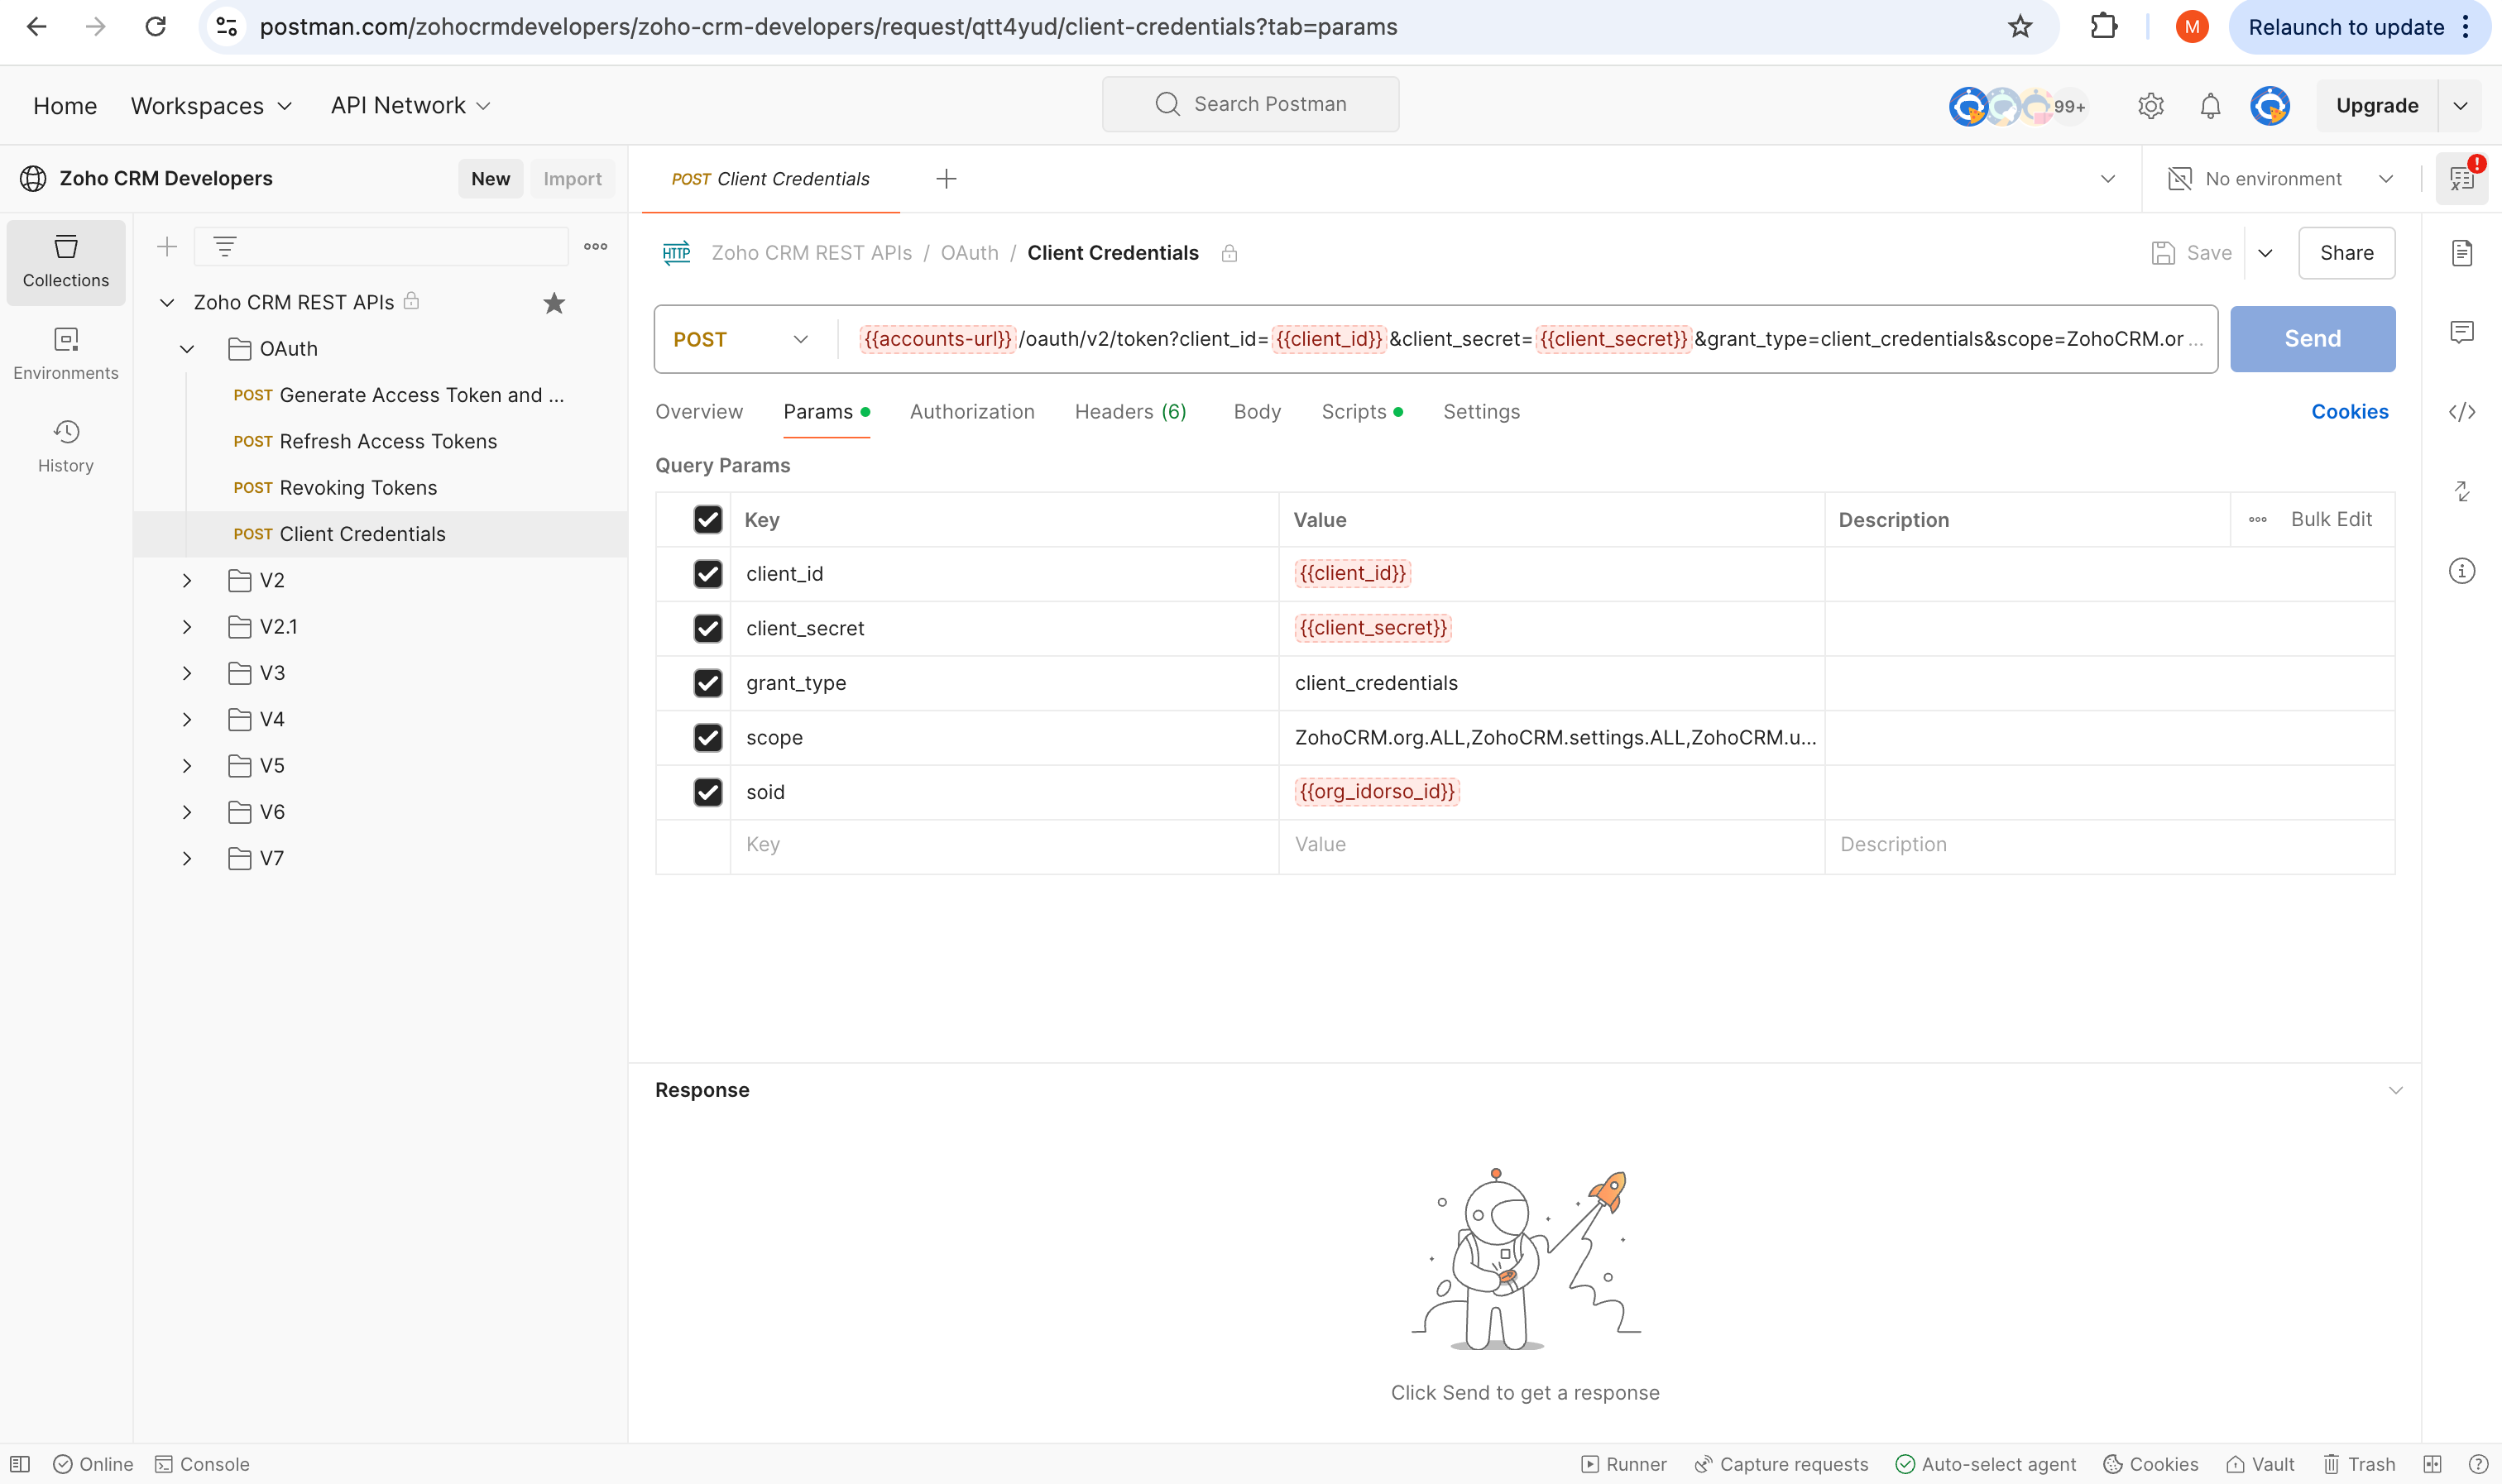Expand the V3 folder
The width and height of the screenshot is (2502, 1484).
[x=187, y=673]
